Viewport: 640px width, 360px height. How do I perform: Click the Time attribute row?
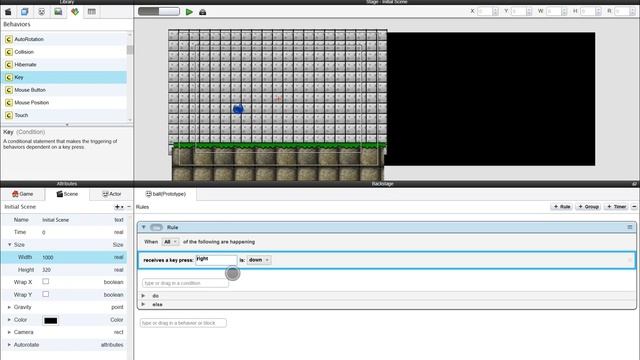(x=64, y=232)
